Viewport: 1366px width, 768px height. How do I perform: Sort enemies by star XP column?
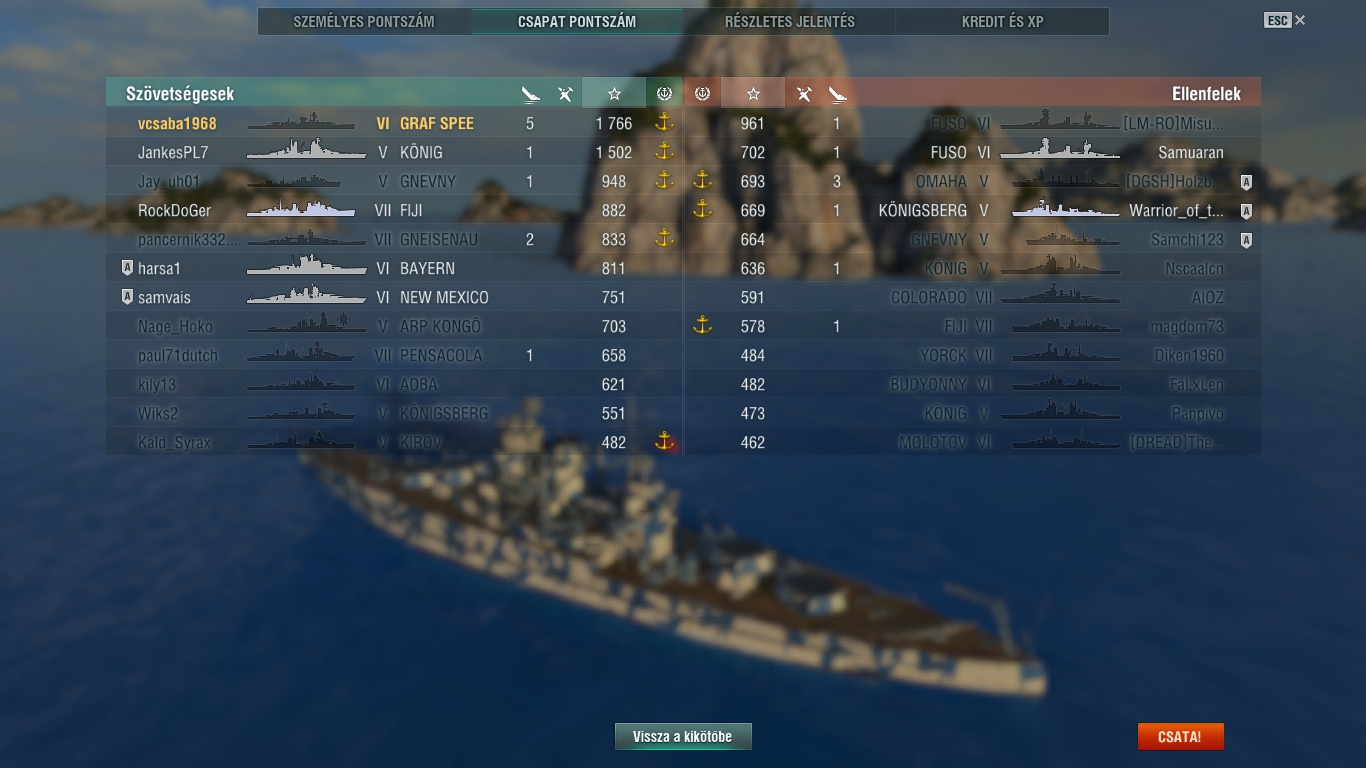[x=753, y=93]
